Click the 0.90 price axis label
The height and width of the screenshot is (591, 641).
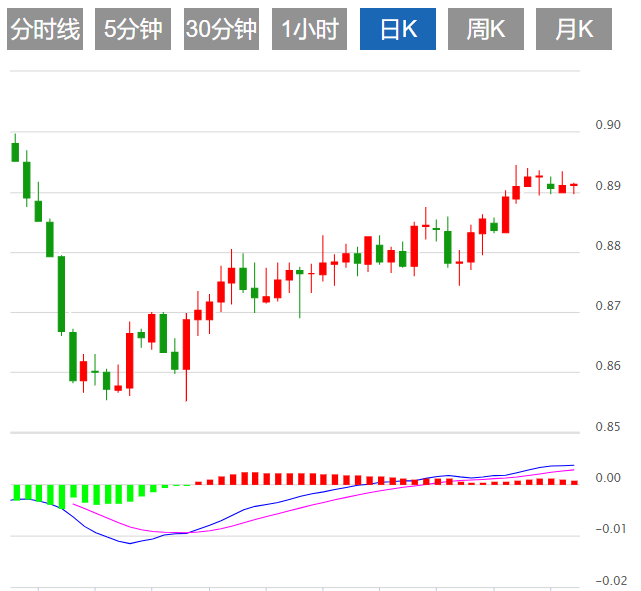608,125
